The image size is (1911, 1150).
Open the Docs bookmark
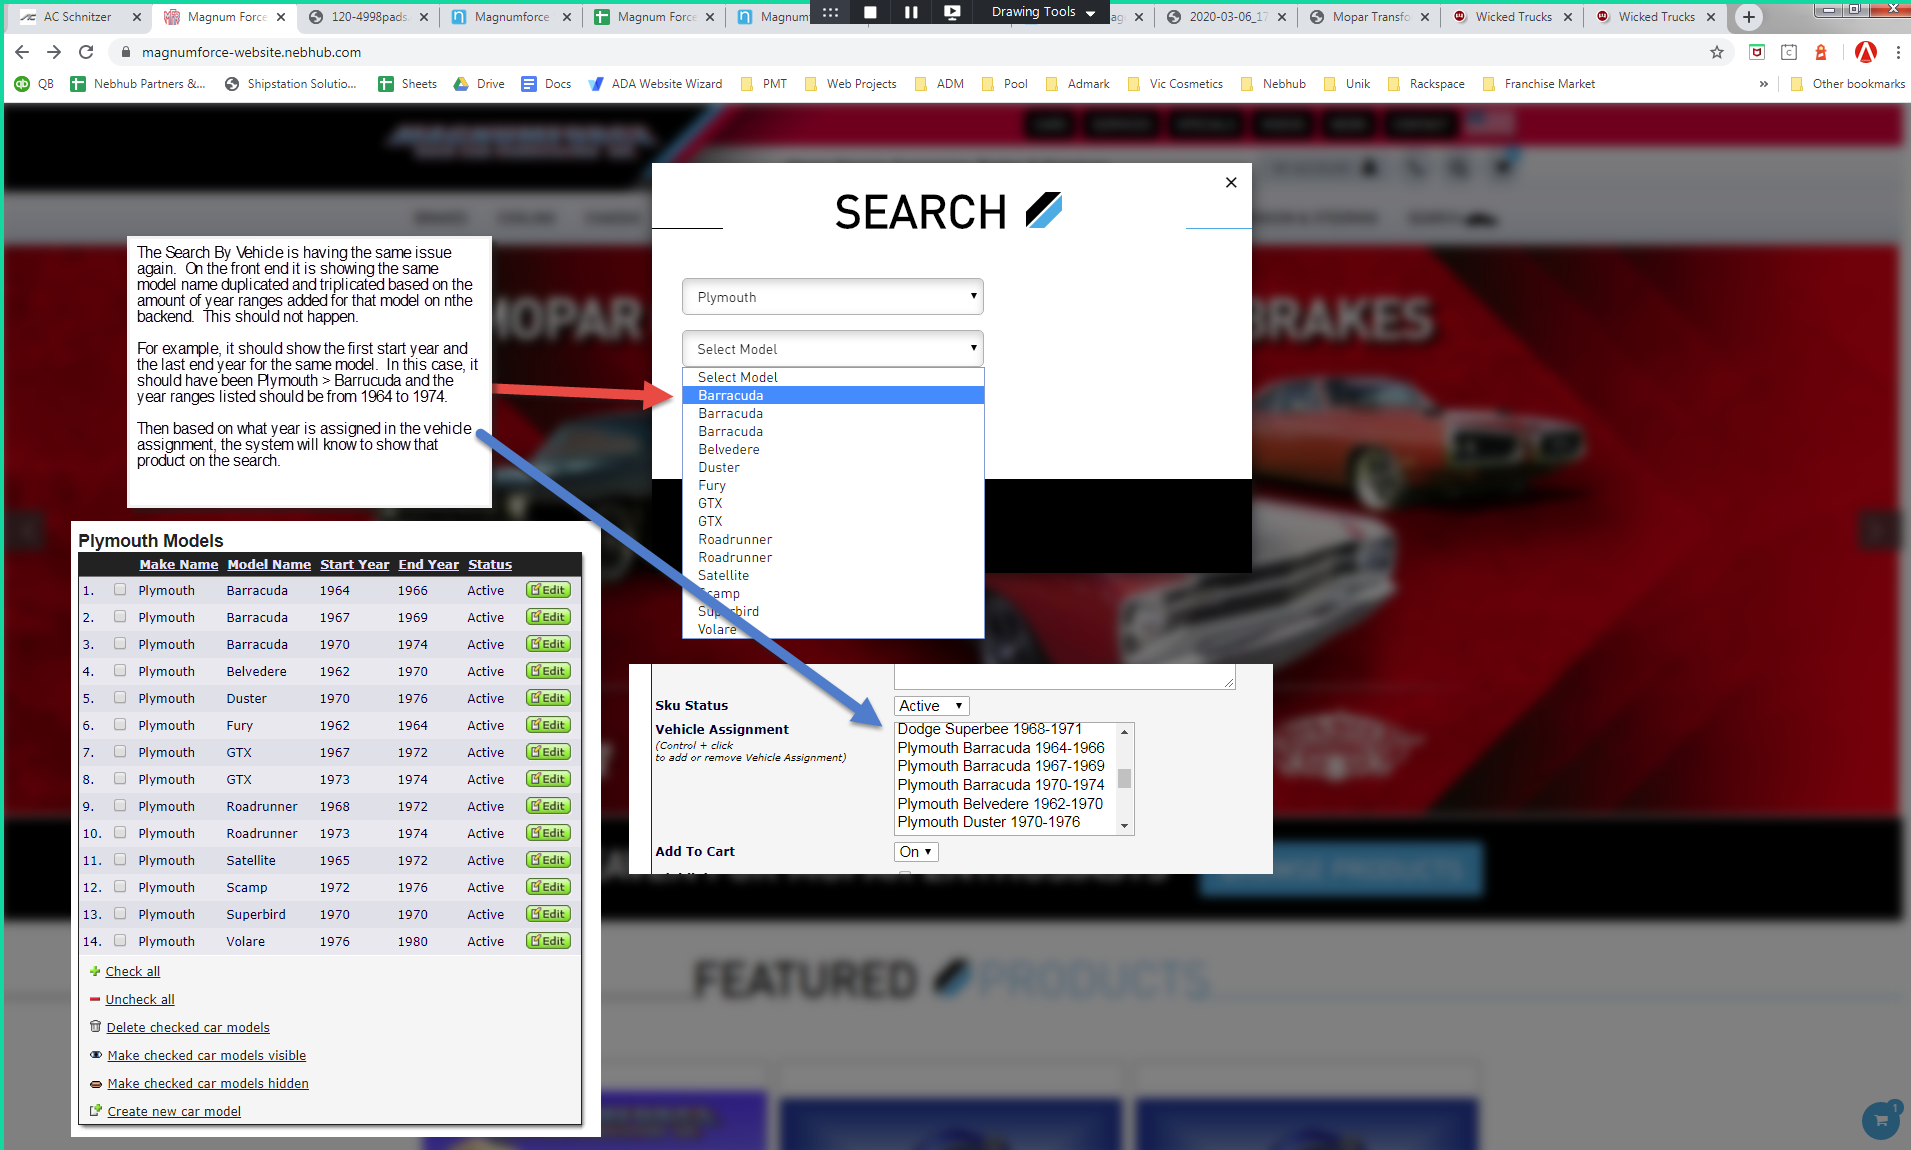(546, 84)
